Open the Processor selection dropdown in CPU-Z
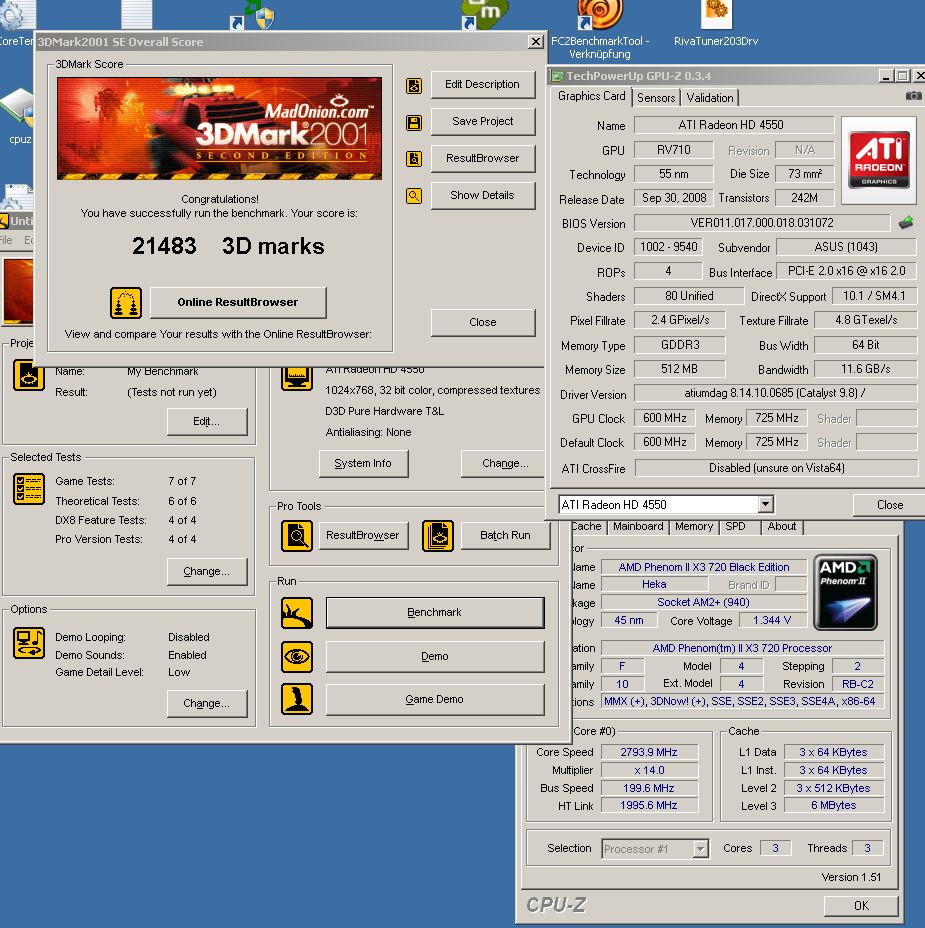This screenshot has height=928, width=925. (700, 849)
